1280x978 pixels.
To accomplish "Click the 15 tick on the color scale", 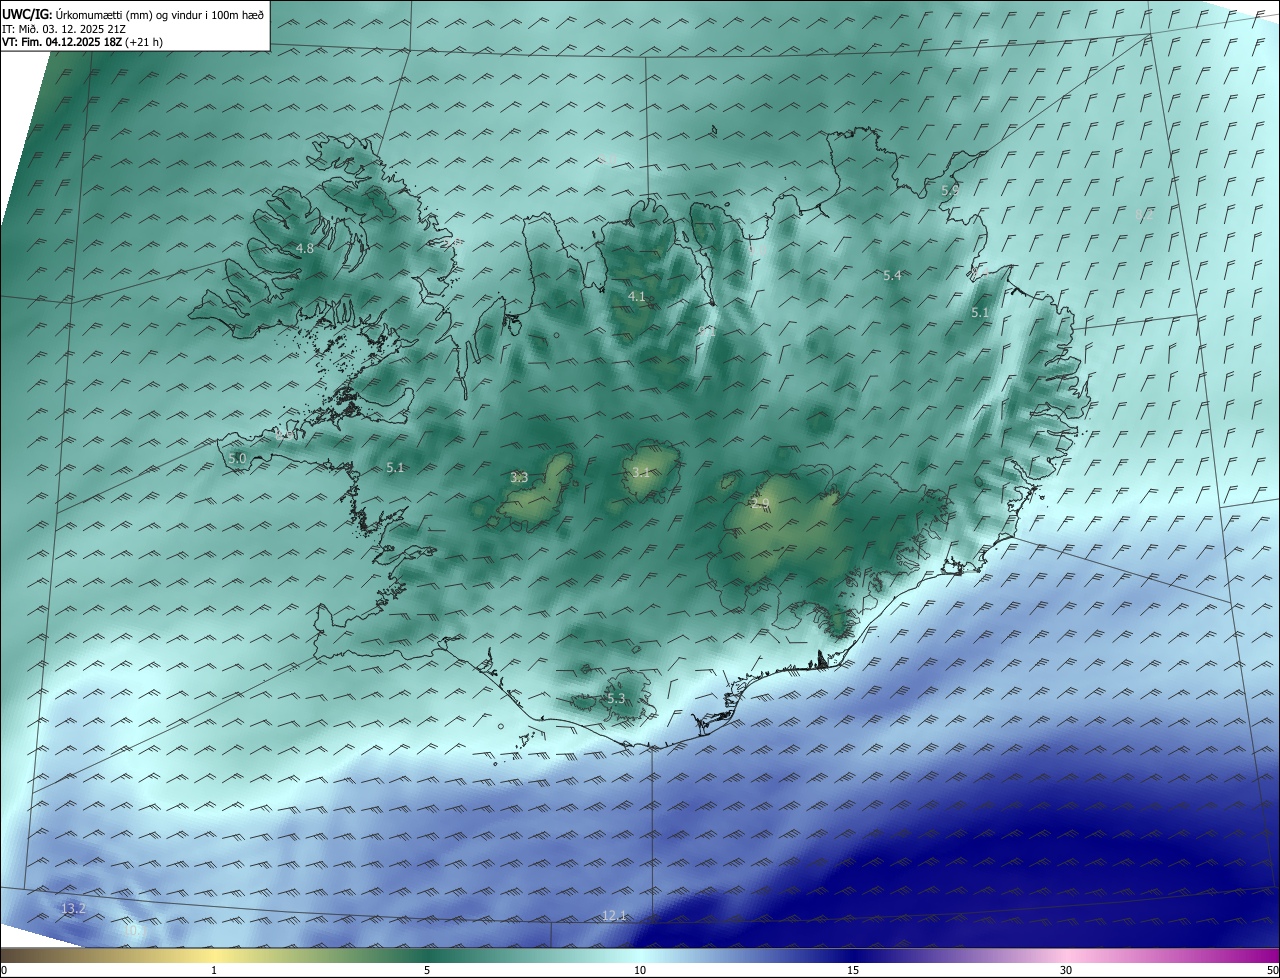I will click(x=853, y=970).
